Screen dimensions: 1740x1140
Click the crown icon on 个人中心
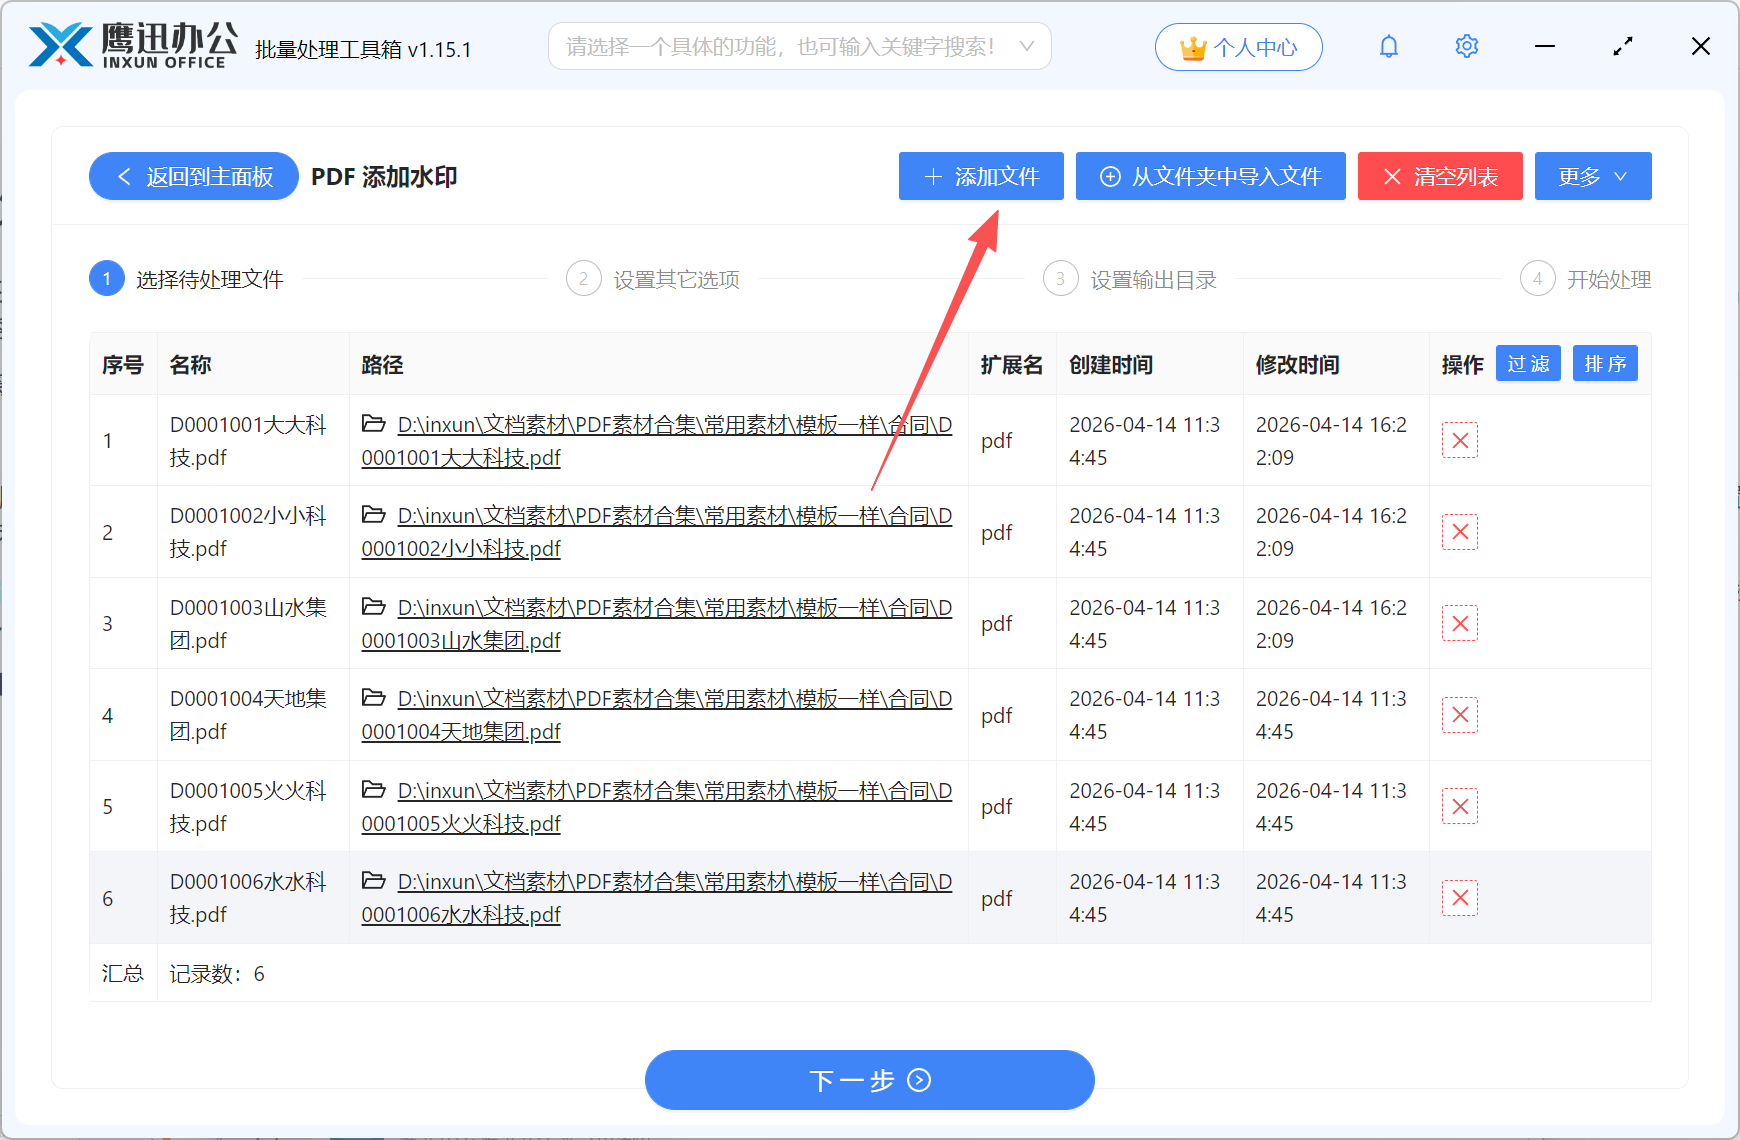(1192, 45)
